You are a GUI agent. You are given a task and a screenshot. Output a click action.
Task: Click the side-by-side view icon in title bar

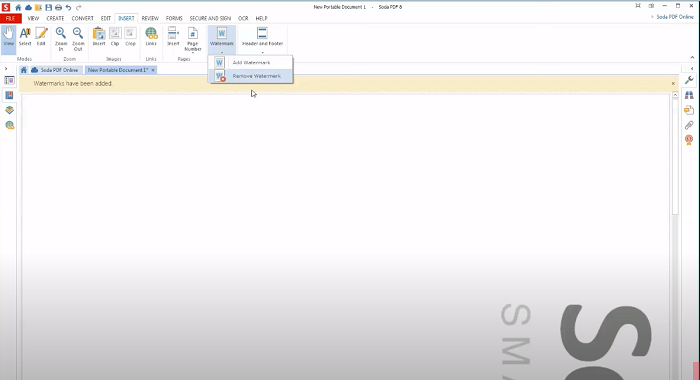click(x=651, y=6)
